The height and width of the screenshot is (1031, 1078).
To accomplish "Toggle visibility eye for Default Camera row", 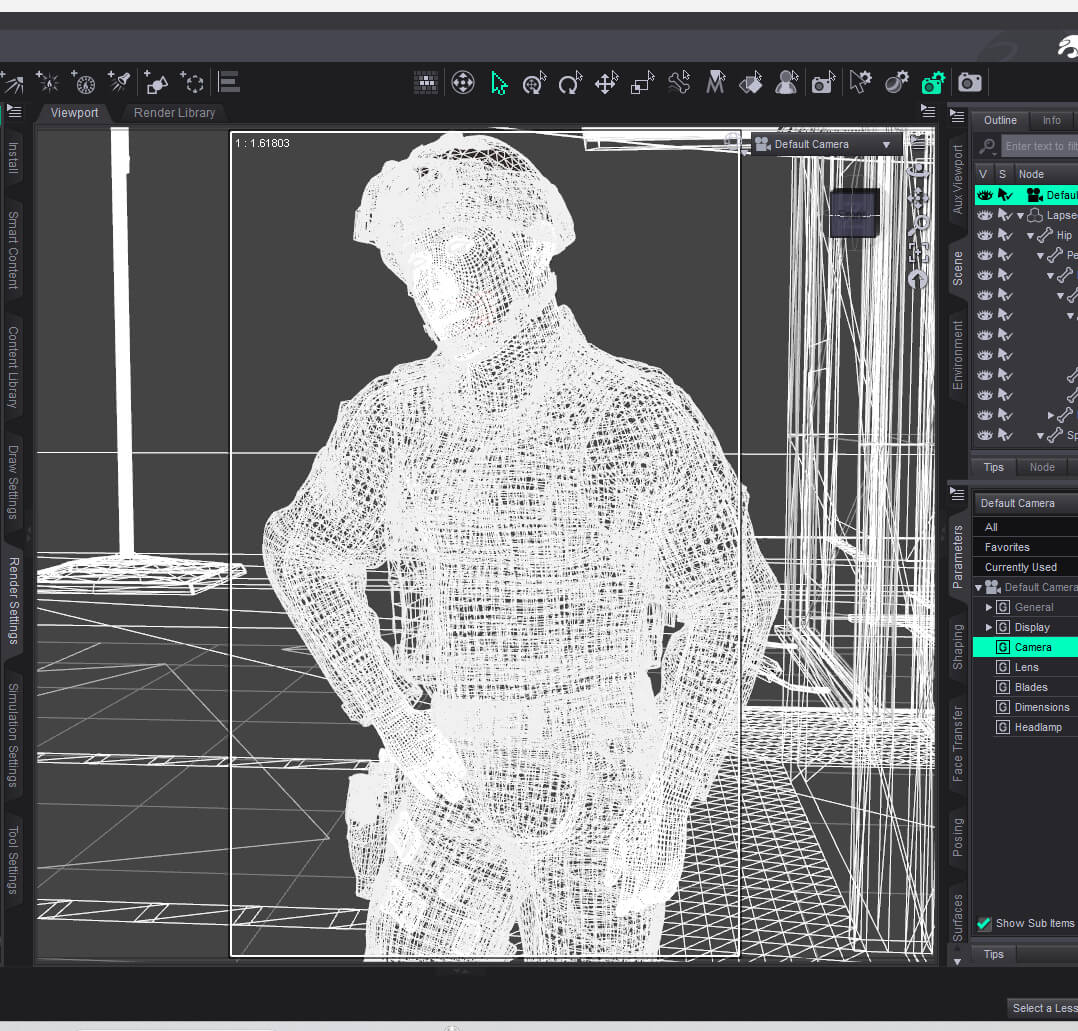I will [984, 195].
